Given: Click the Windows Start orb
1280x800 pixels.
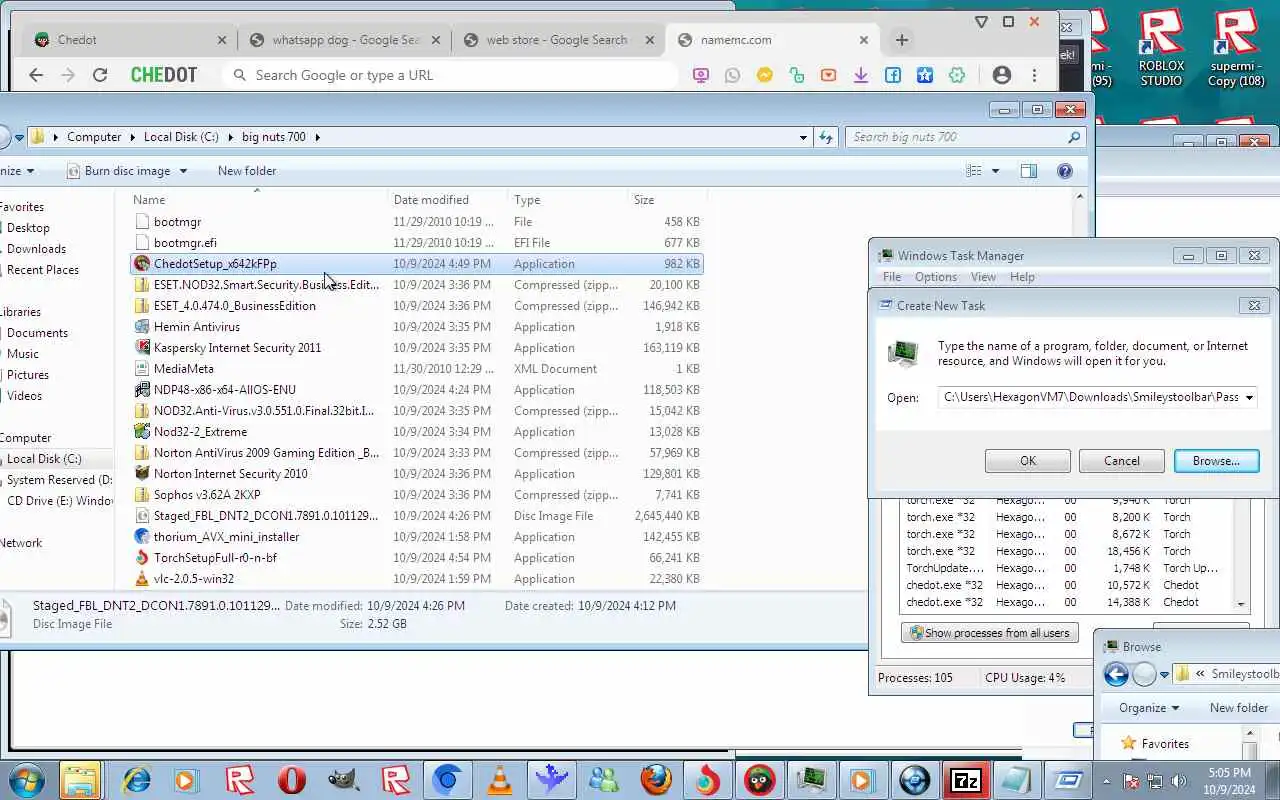Looking at the screenshot, I should coord(26,780).
